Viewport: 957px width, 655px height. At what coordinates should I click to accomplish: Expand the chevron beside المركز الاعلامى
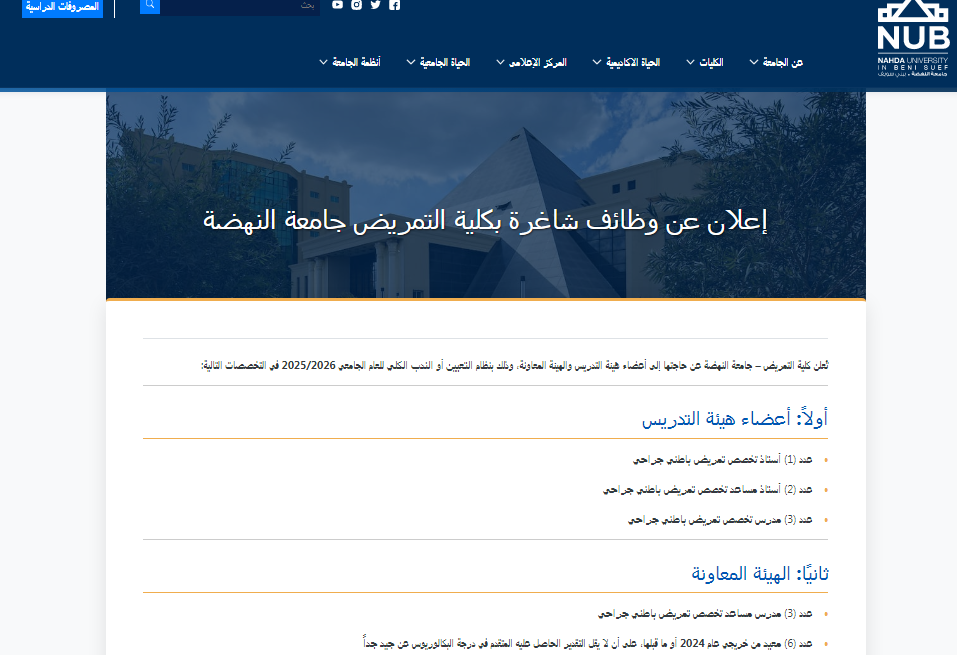(500, 62)
